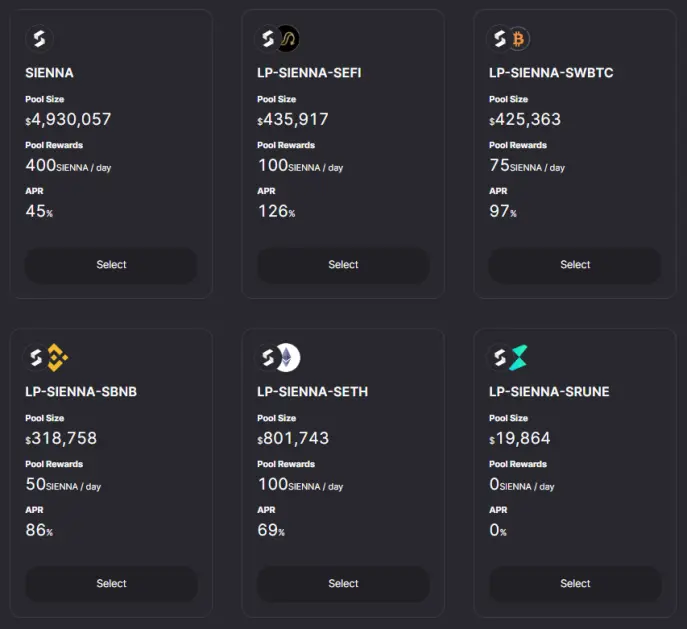Select the LP-SIENNA-SRUNE pool
This screenshot has height=629, width=687.
(x=575, y=584)
